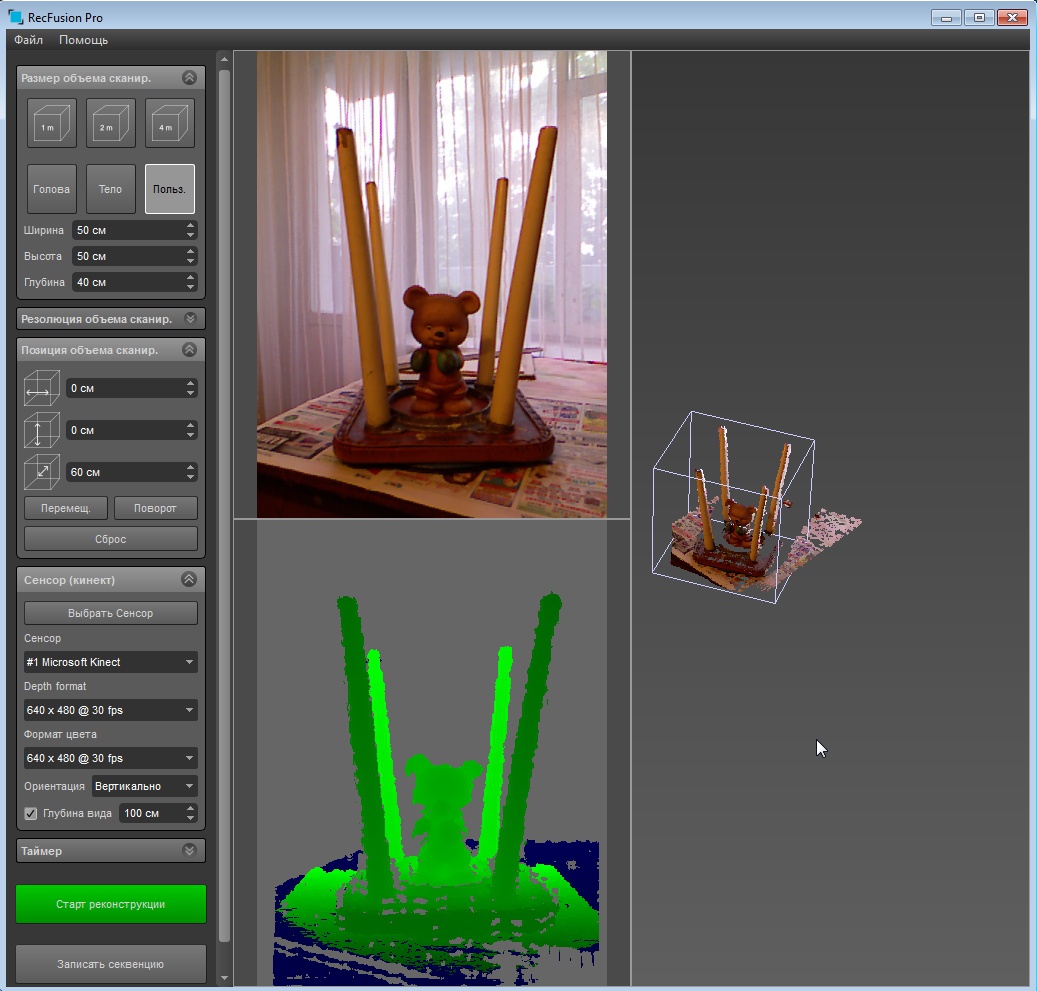Switch to the Тело volume preset

(x=110, y=189)
